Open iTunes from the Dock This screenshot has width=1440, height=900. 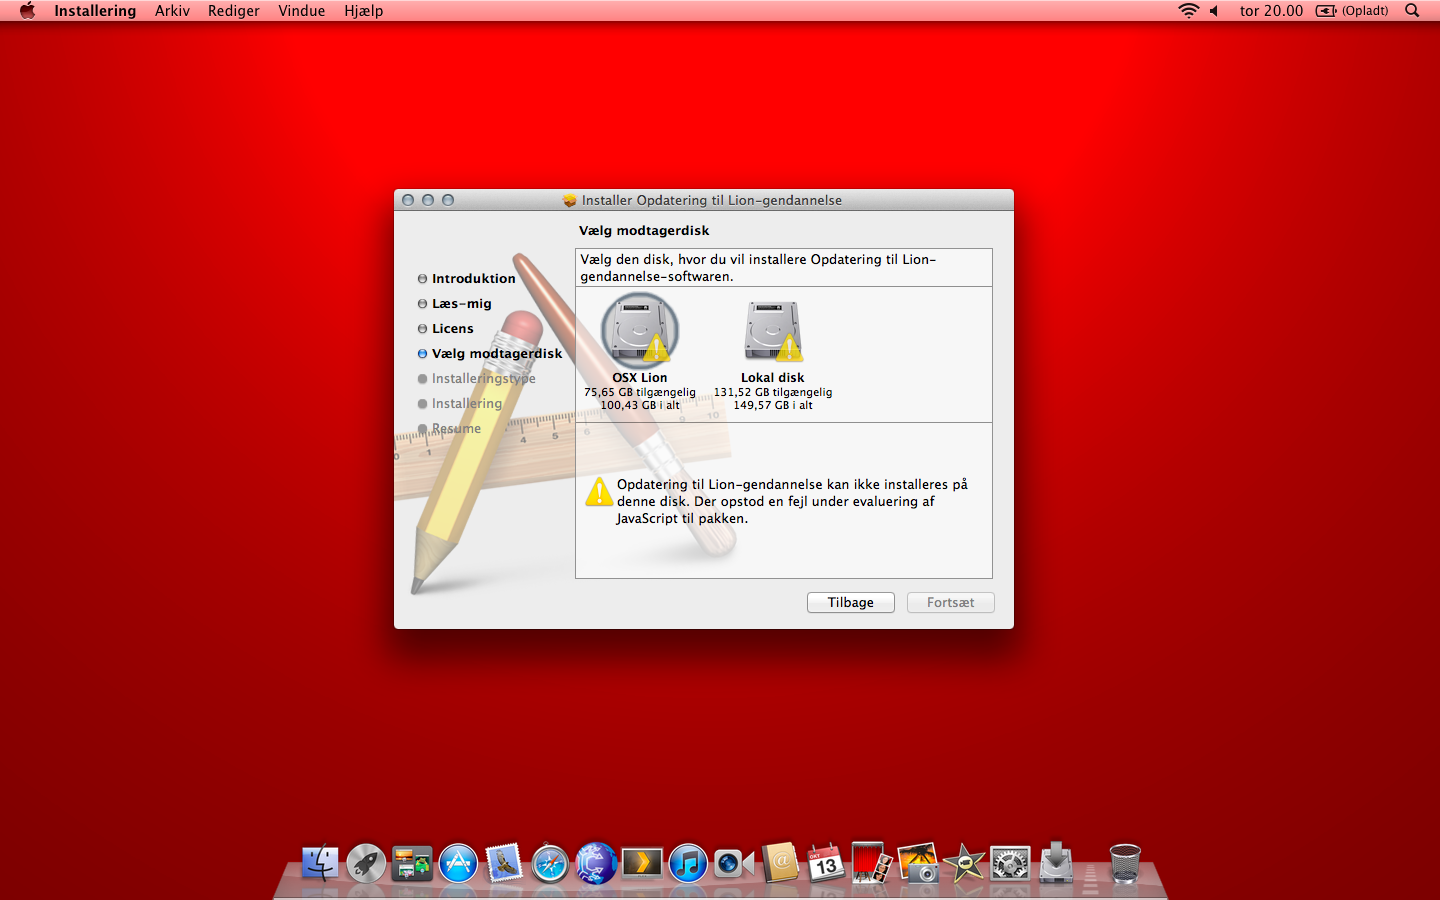(688, 863)
